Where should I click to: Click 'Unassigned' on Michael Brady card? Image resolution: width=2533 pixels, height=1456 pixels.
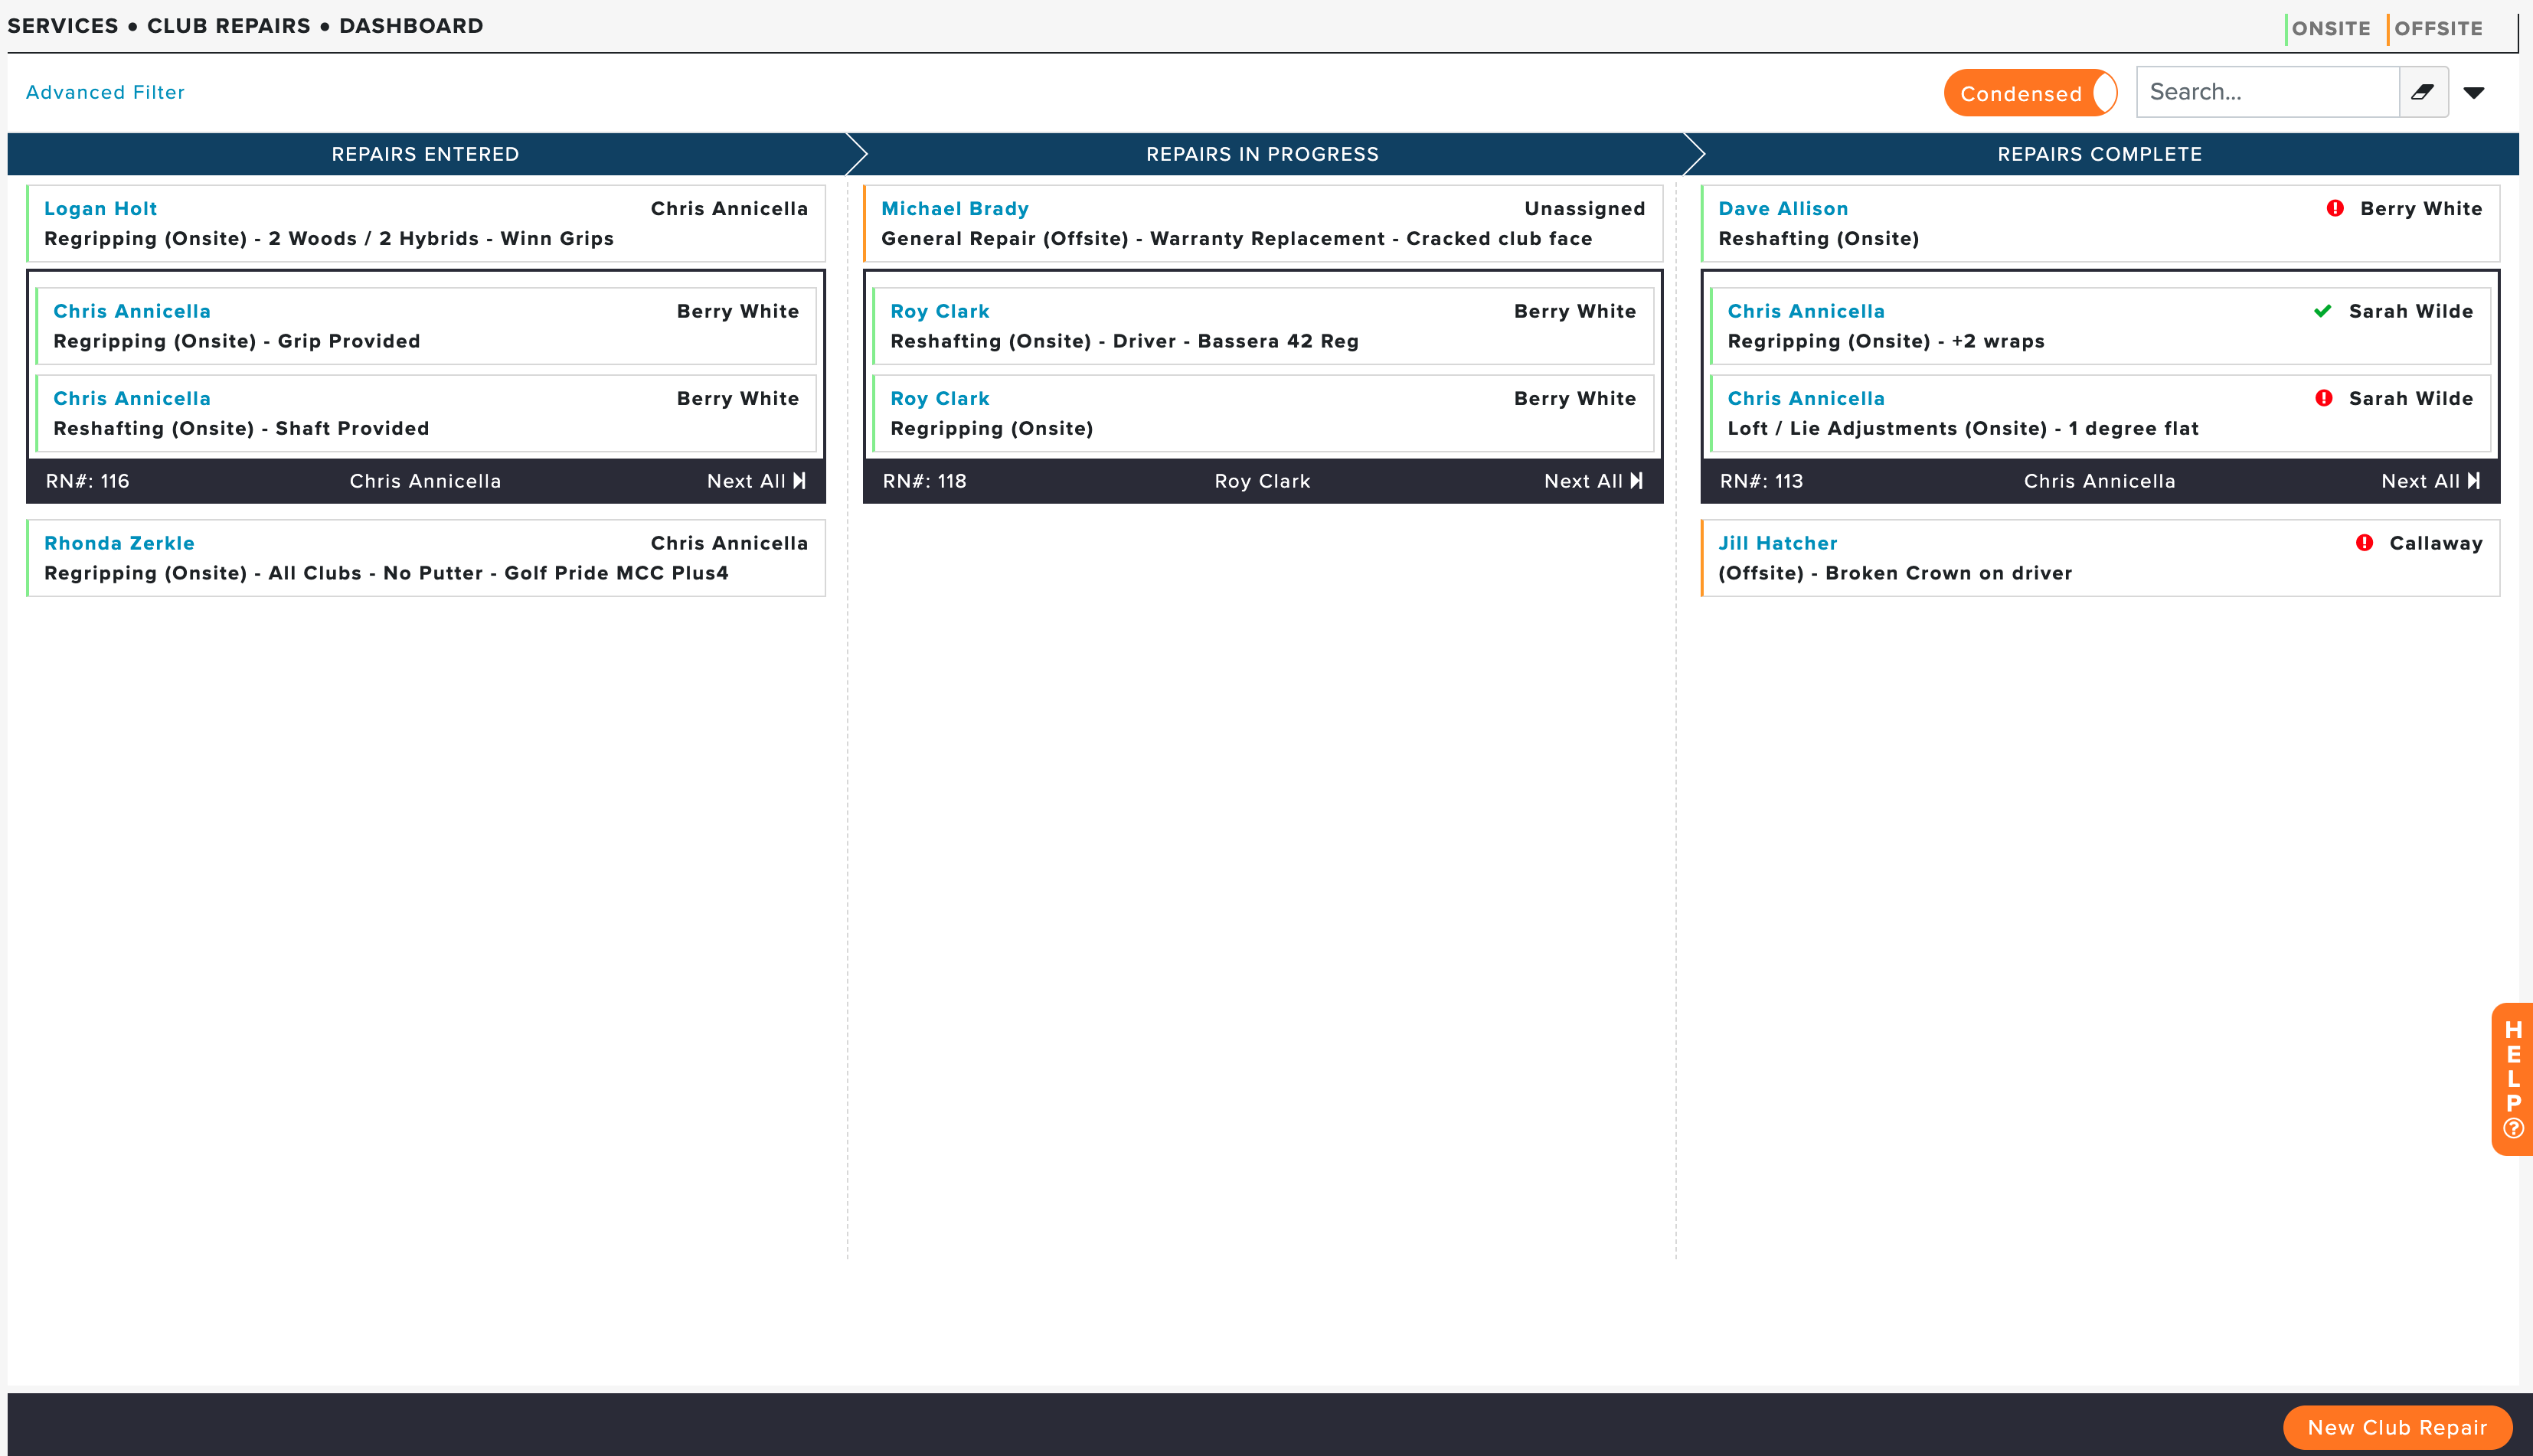(x=1585, y=208)
